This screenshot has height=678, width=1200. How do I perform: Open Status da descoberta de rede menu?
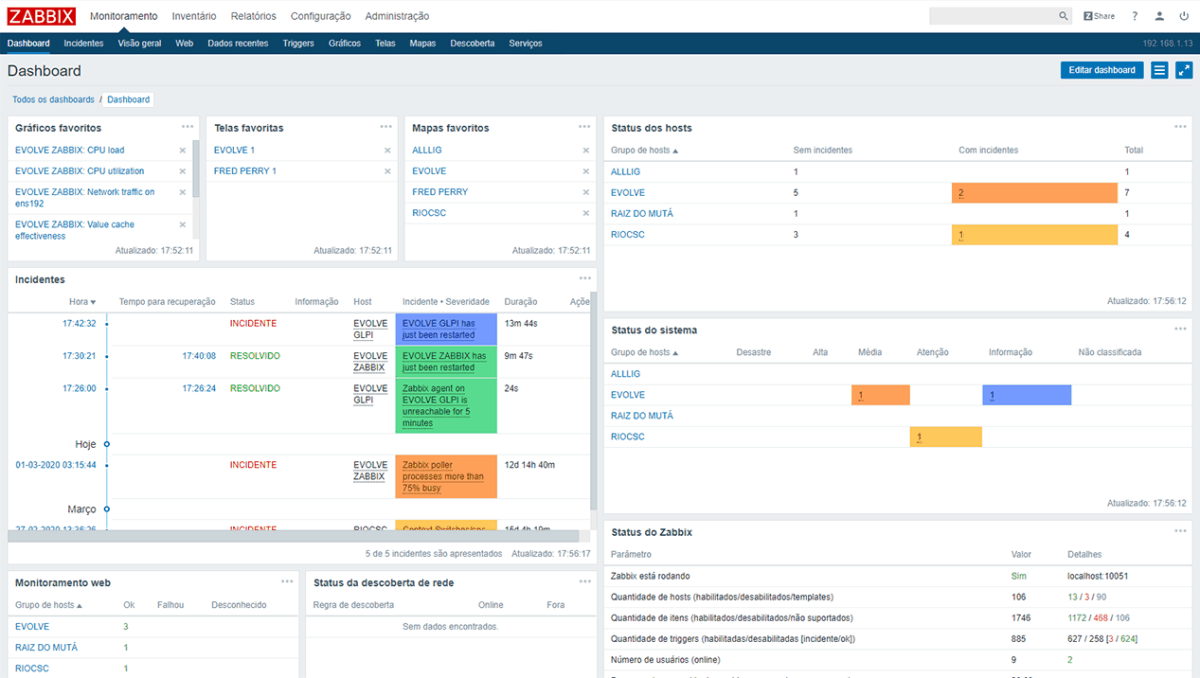click(x=584, y=581)
